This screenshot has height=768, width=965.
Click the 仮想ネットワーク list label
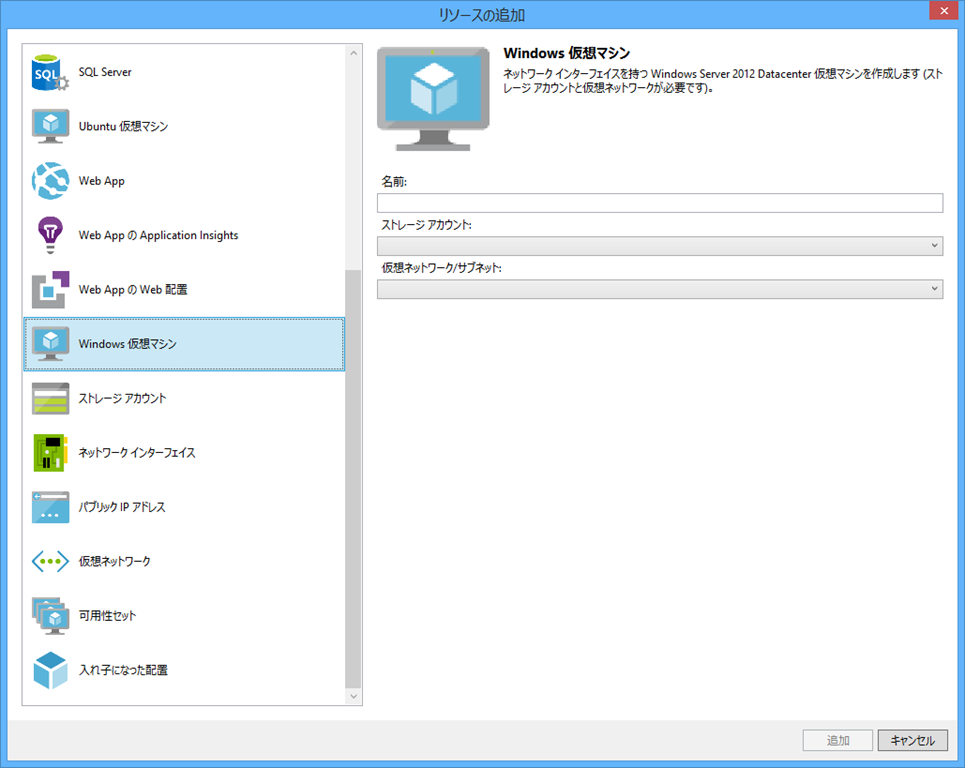pos(114,561)
